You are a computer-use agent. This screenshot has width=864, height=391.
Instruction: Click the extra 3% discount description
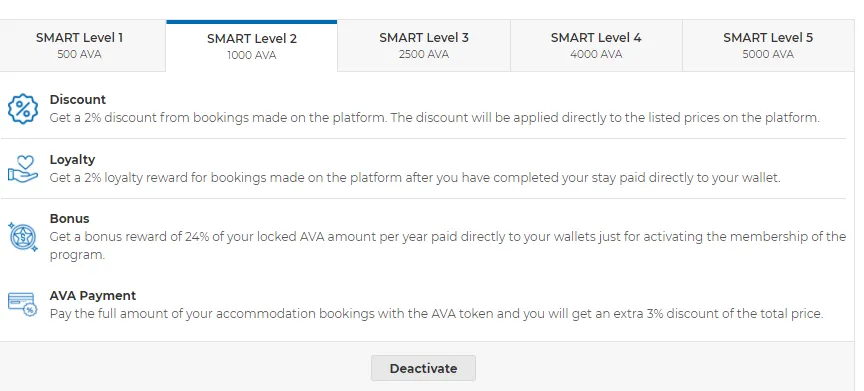coord(436,314)
